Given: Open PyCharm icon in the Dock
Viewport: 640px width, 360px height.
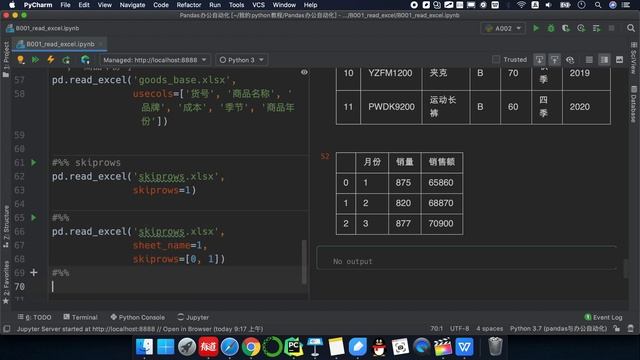Looking at the screenshot, I should pos(293,347).
